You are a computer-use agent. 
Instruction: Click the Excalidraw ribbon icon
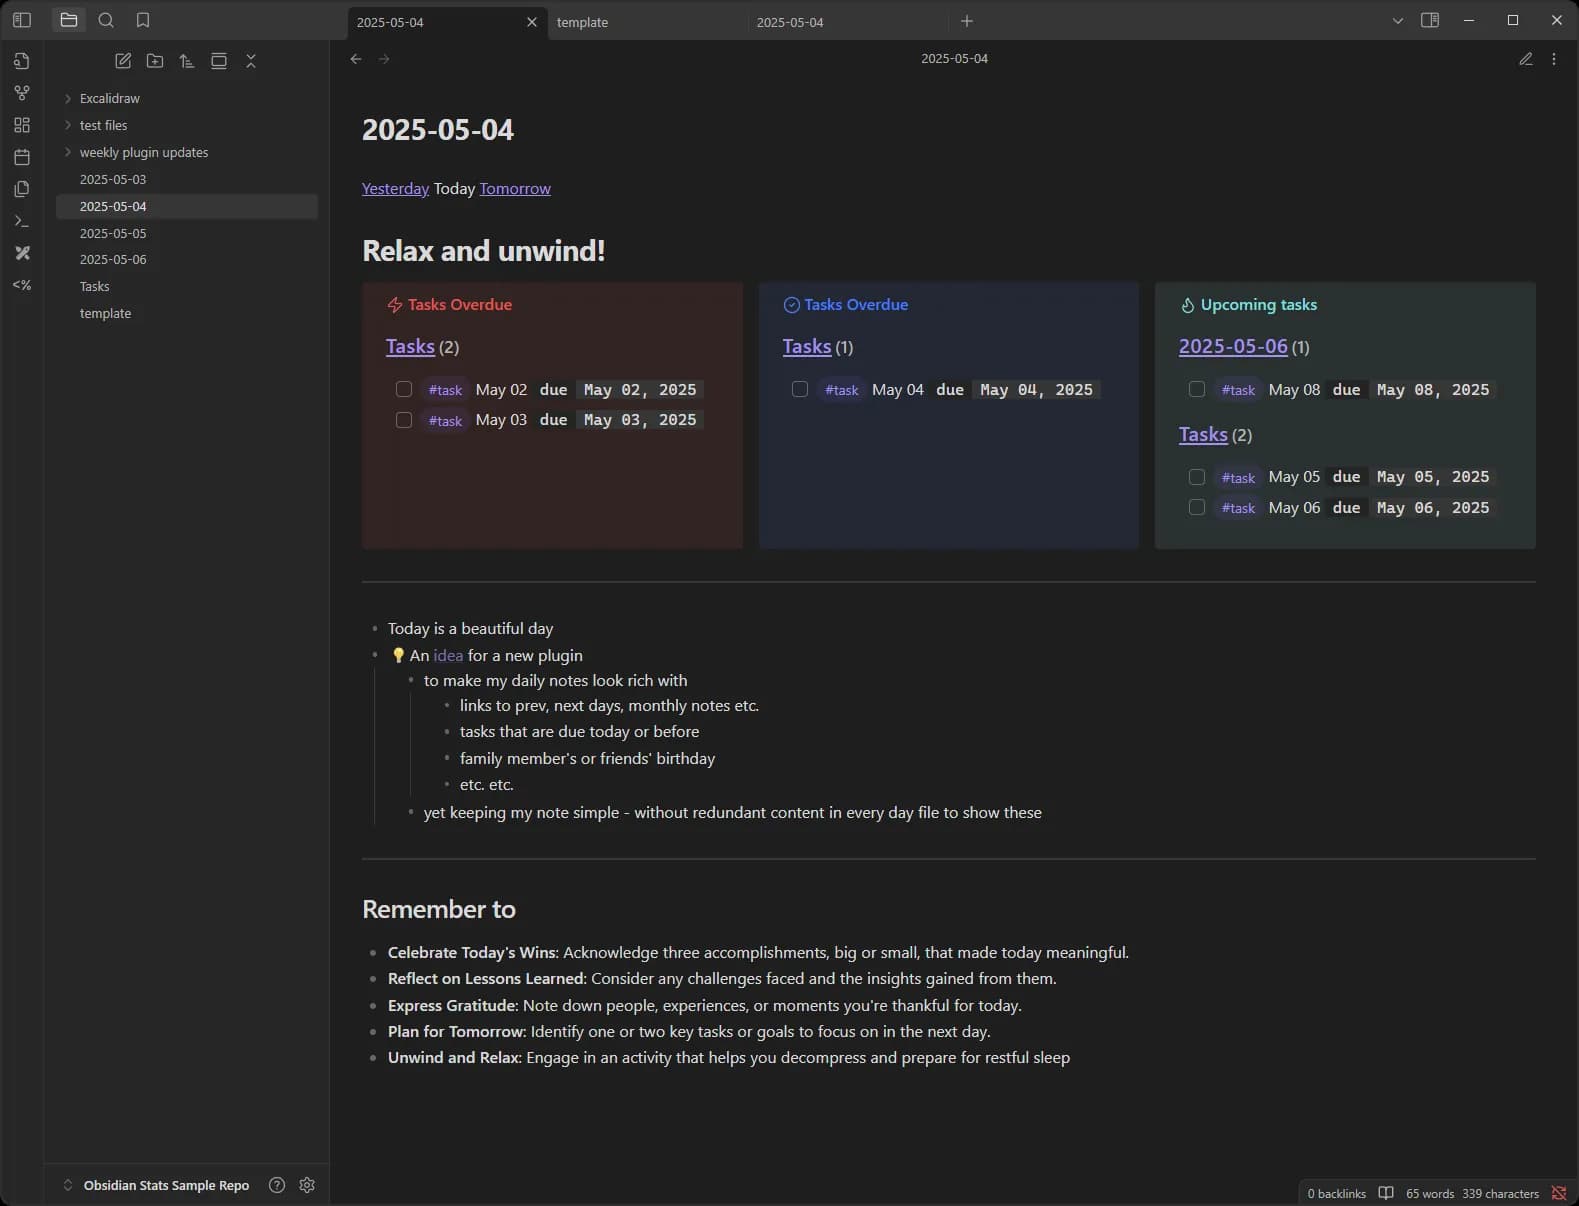point(22,253)
